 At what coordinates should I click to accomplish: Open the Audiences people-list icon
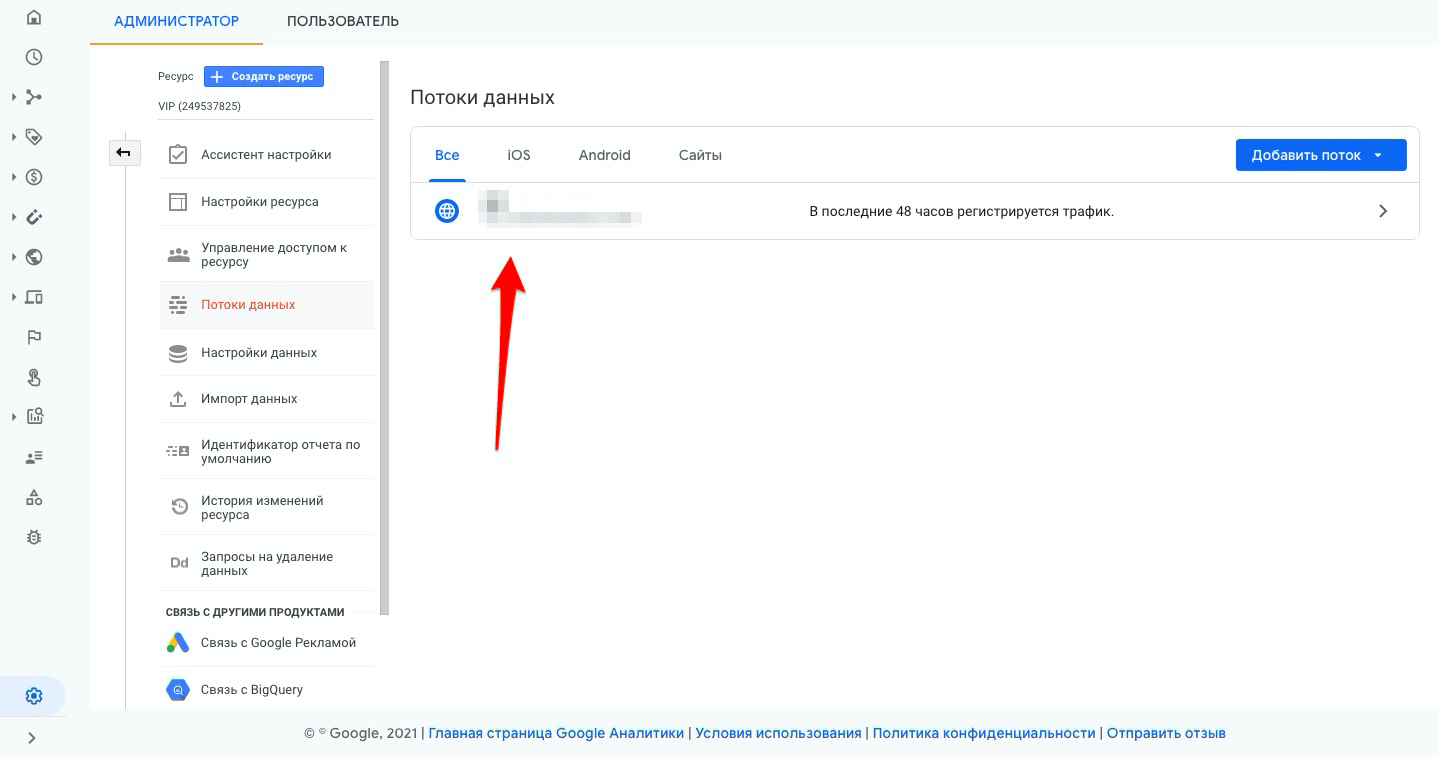[34, 457]
